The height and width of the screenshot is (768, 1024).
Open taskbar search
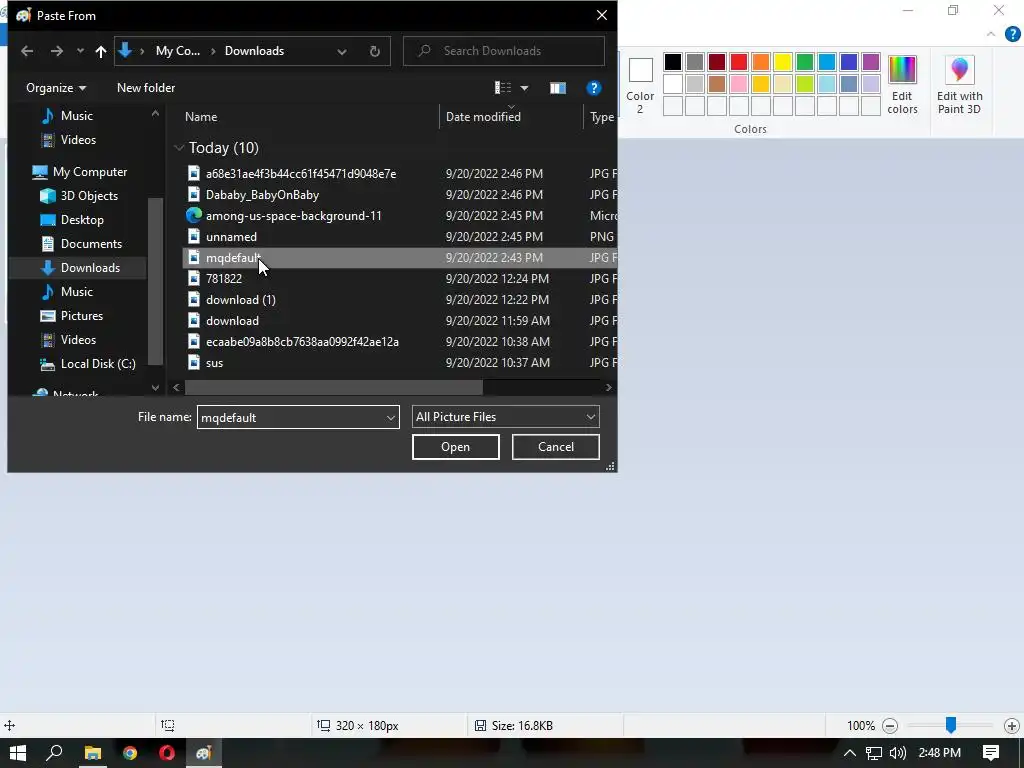click(x=54, y=753)
